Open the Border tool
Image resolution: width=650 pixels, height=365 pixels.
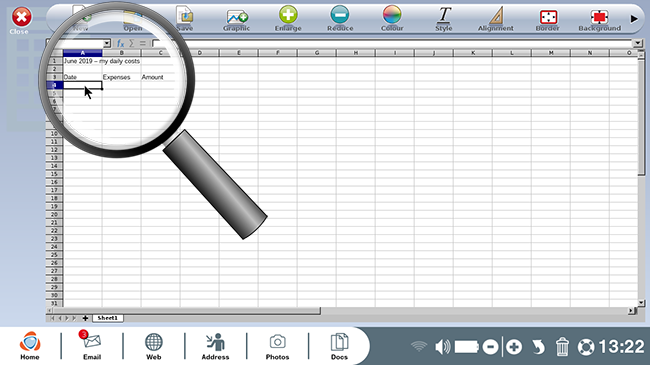coord(548,19)
